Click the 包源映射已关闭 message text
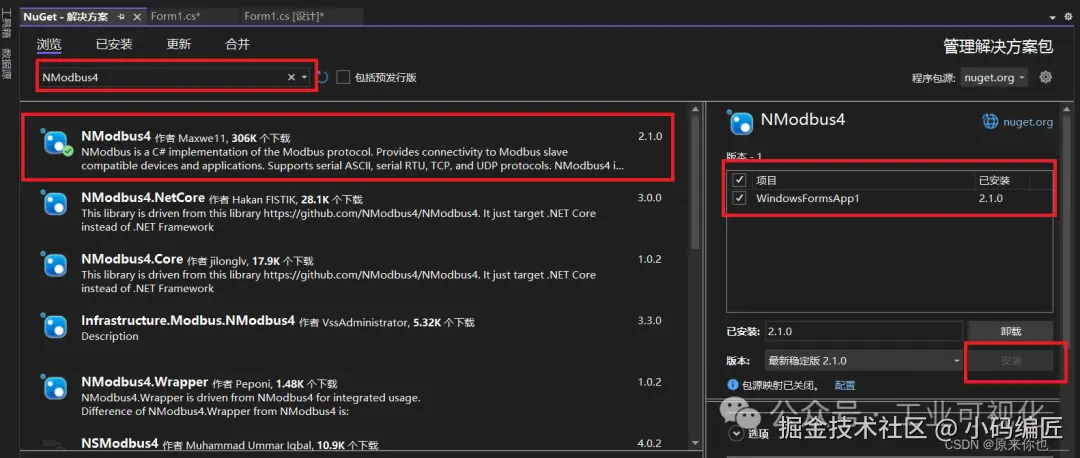Image resolution: width=1080 pixels, height=458 pixels. pyautogui.click(x=781, y=385)
